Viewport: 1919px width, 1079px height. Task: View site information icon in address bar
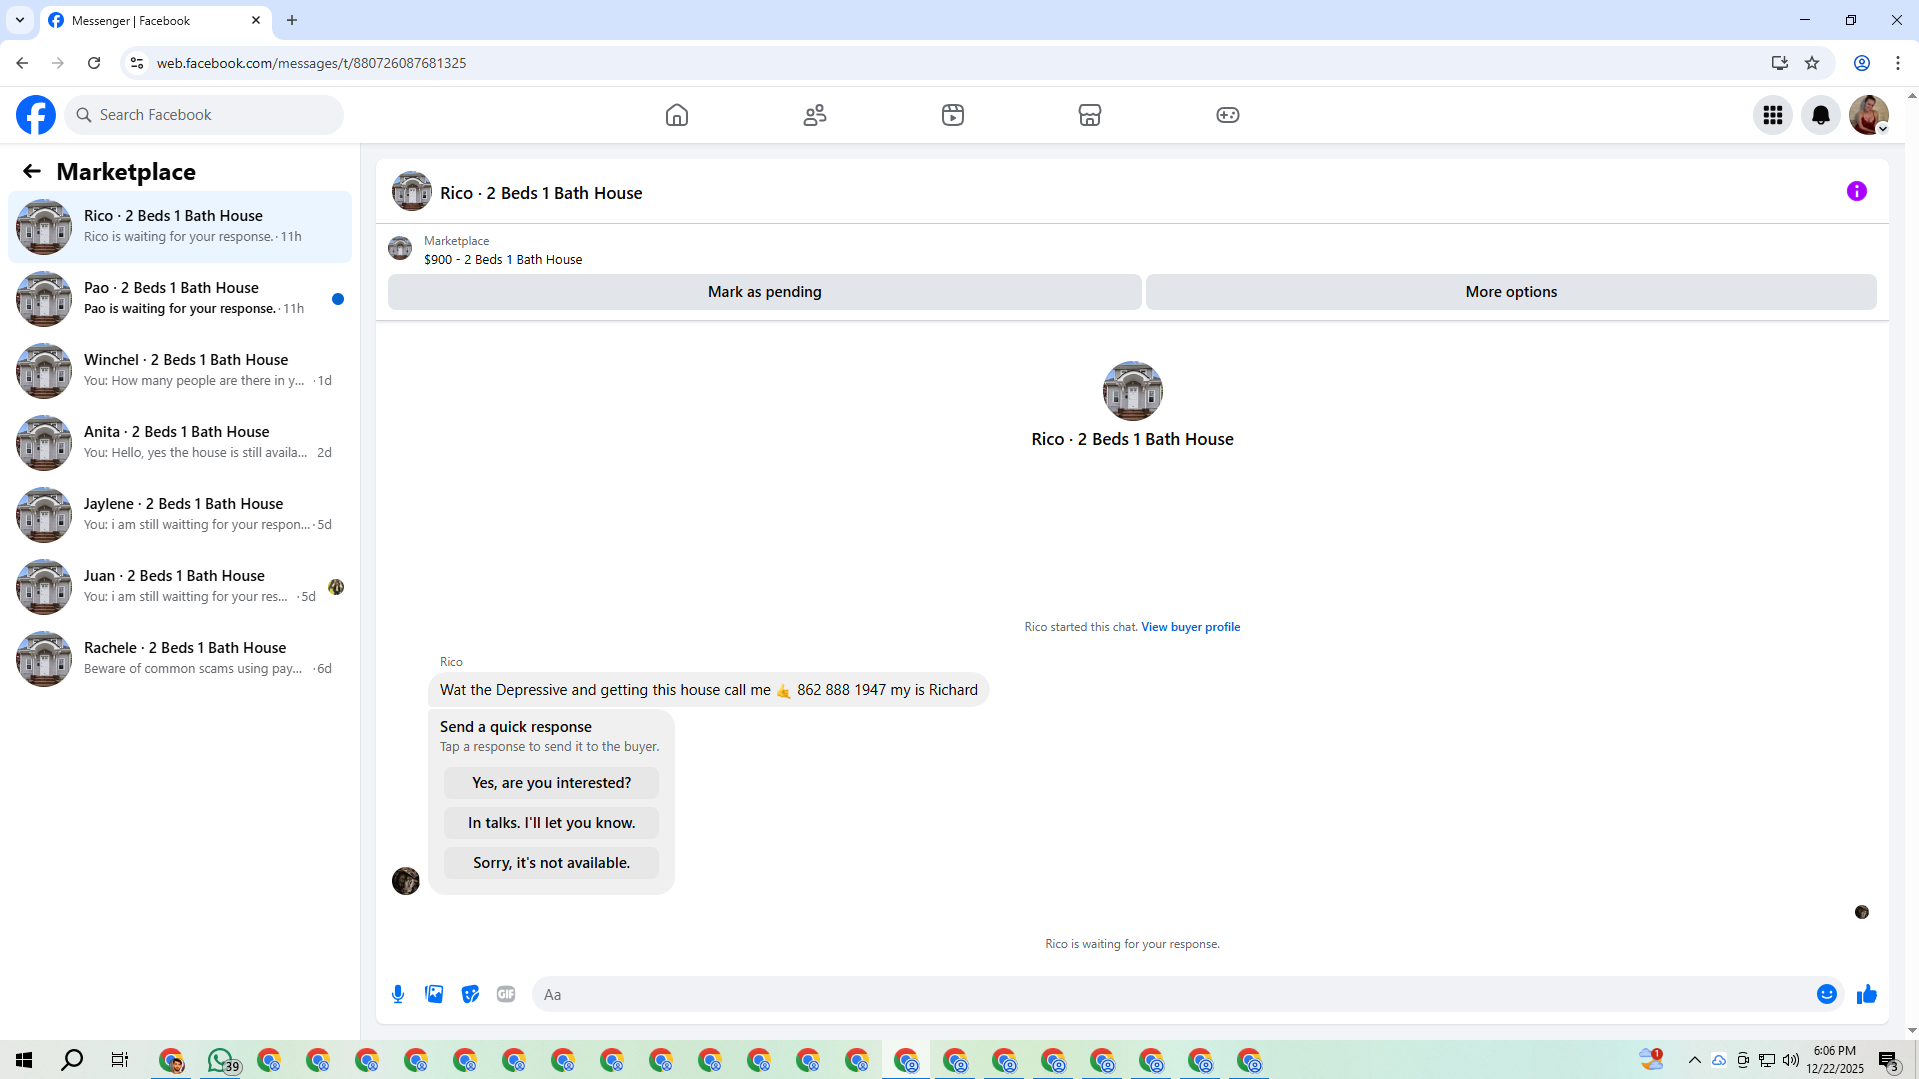(x=137, y=63)
